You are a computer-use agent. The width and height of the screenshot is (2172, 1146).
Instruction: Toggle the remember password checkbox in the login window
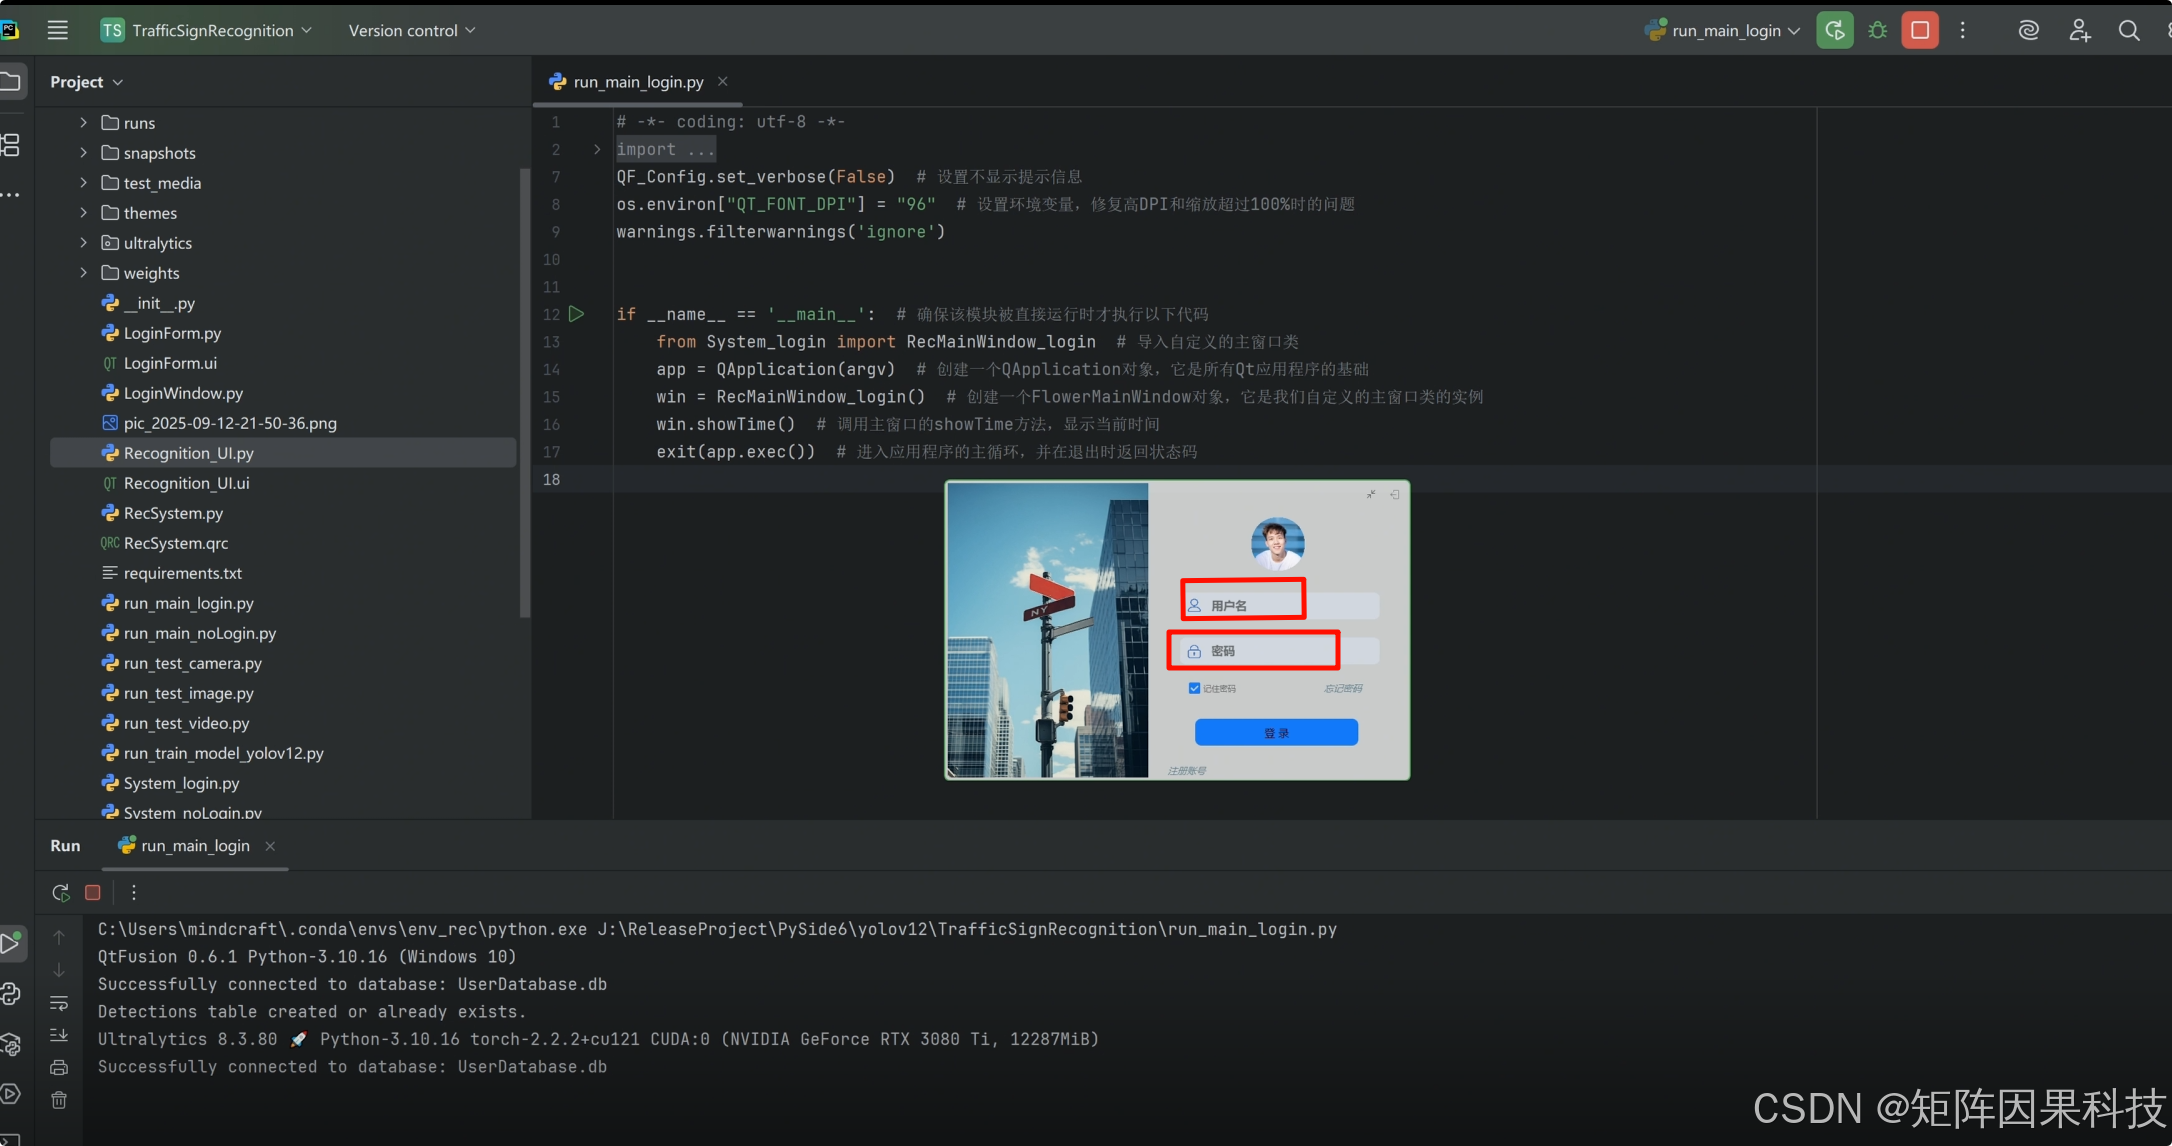1194,688
